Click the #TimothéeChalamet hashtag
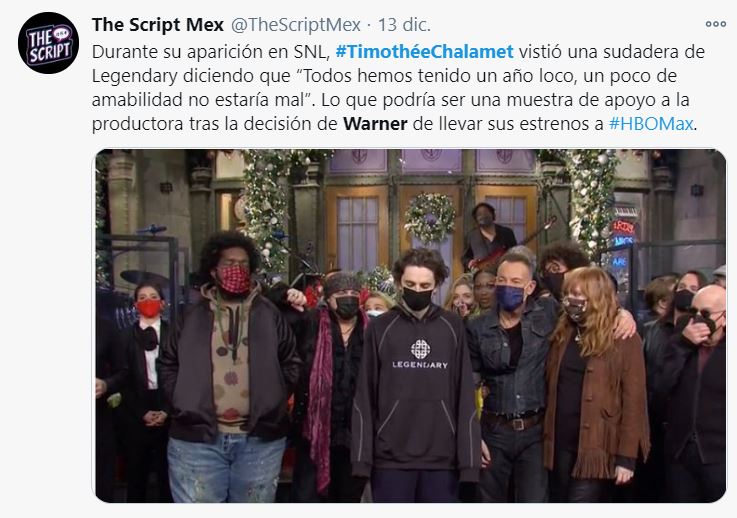This screenshot has width=737, height=518. click(424, 52)
